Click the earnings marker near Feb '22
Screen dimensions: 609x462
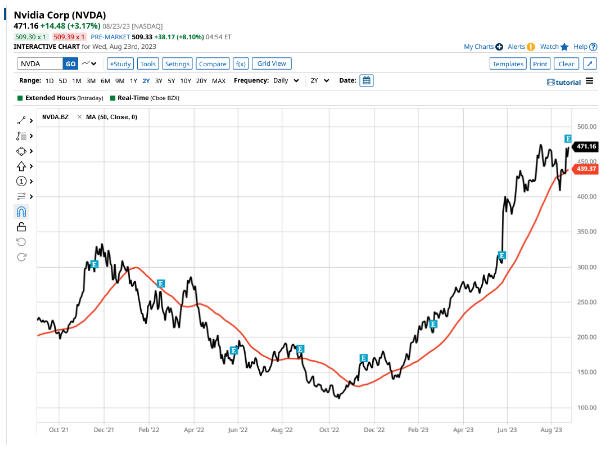[x=161, y=283]
